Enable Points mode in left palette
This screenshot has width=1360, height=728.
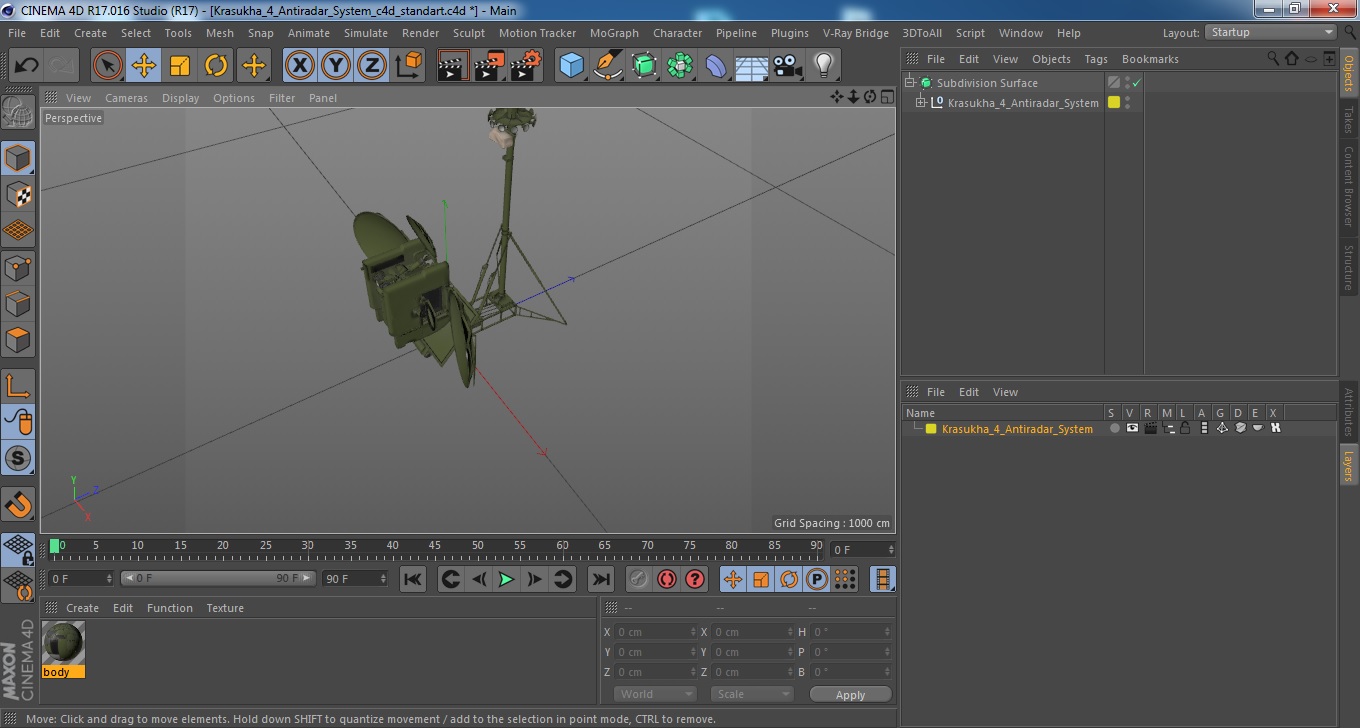pyautogui.click(x=18, y=267)
